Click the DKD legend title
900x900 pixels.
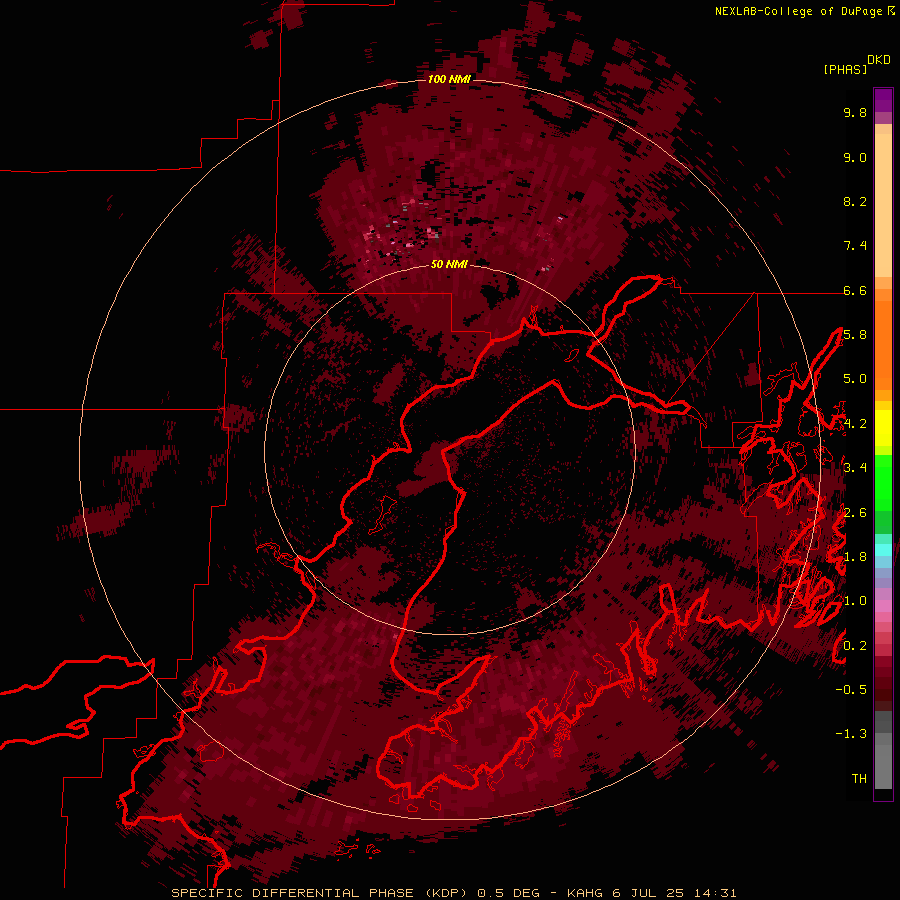point(879,60)
